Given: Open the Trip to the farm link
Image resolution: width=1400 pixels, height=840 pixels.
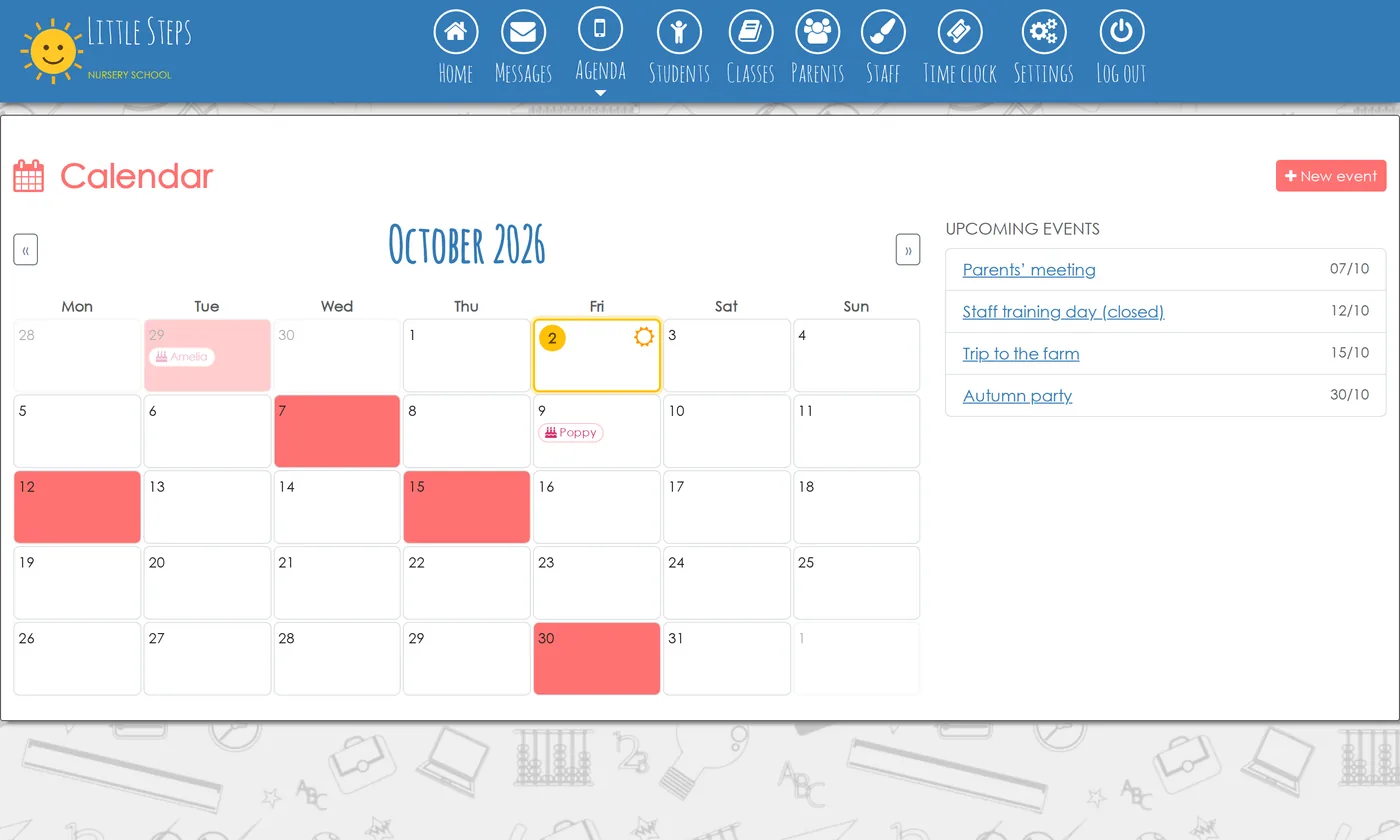Looking at the screenshot, I should click(x=1021, y=354).
